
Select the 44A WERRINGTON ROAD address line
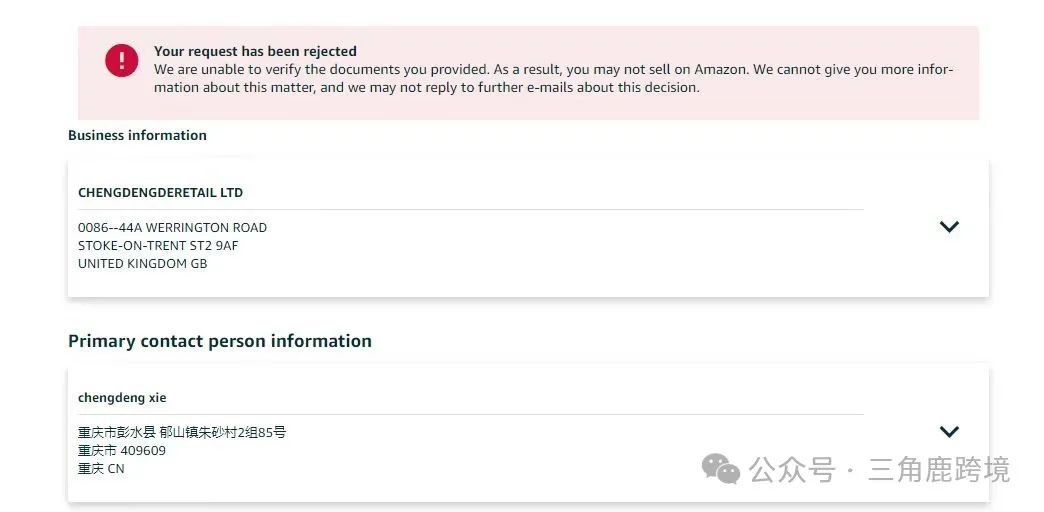(172, 228)
